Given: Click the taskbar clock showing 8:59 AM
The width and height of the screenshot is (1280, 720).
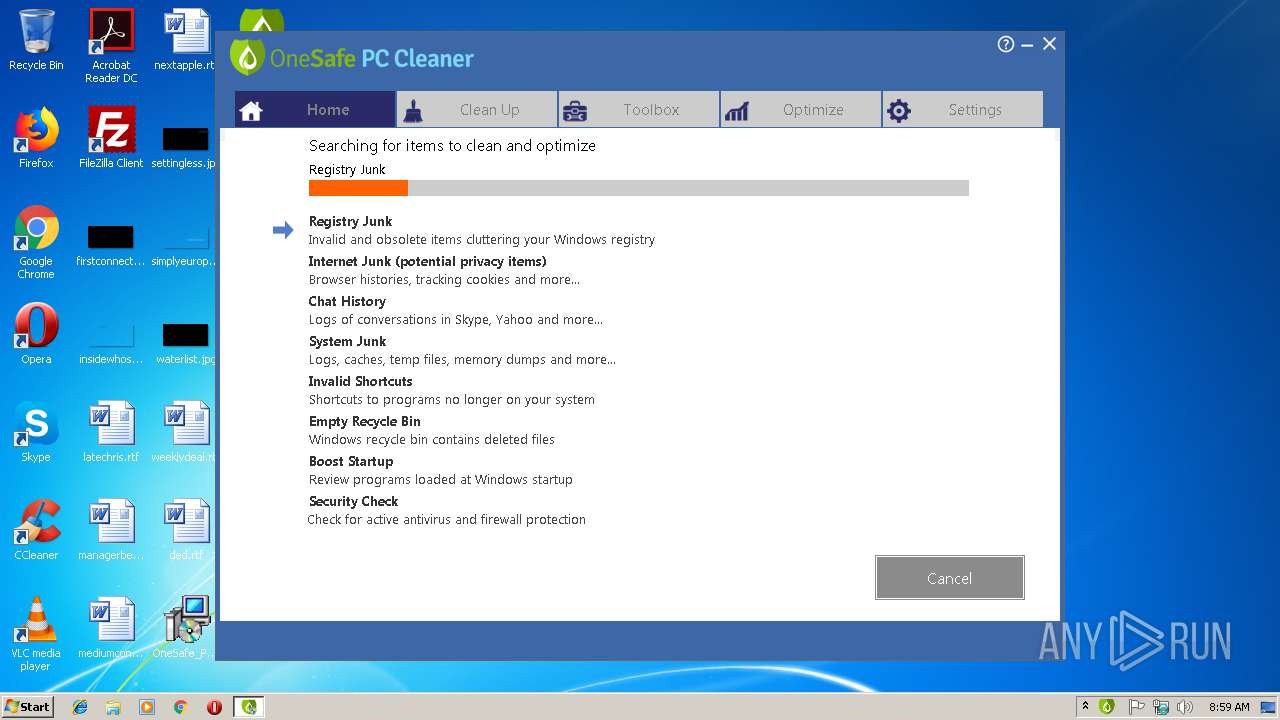Looking at the screenshot, I should [1229, 707].
